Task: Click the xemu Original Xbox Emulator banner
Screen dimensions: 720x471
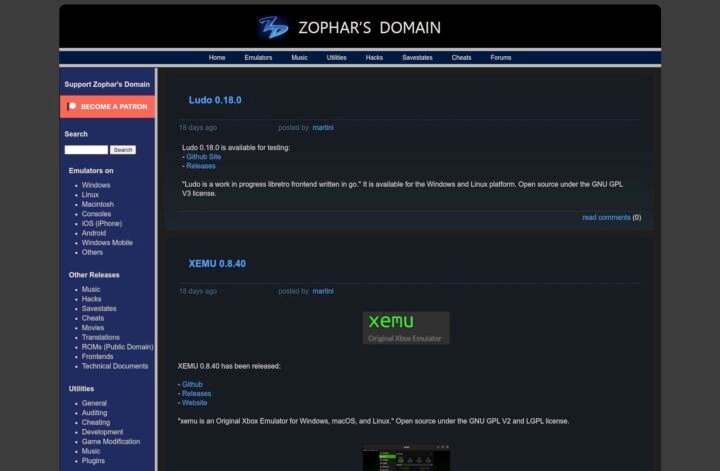Action: 406,328
